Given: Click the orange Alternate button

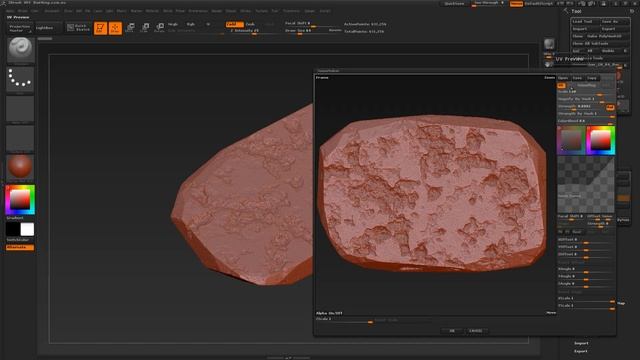Looking at the screenshot, I should pos(20,247).
